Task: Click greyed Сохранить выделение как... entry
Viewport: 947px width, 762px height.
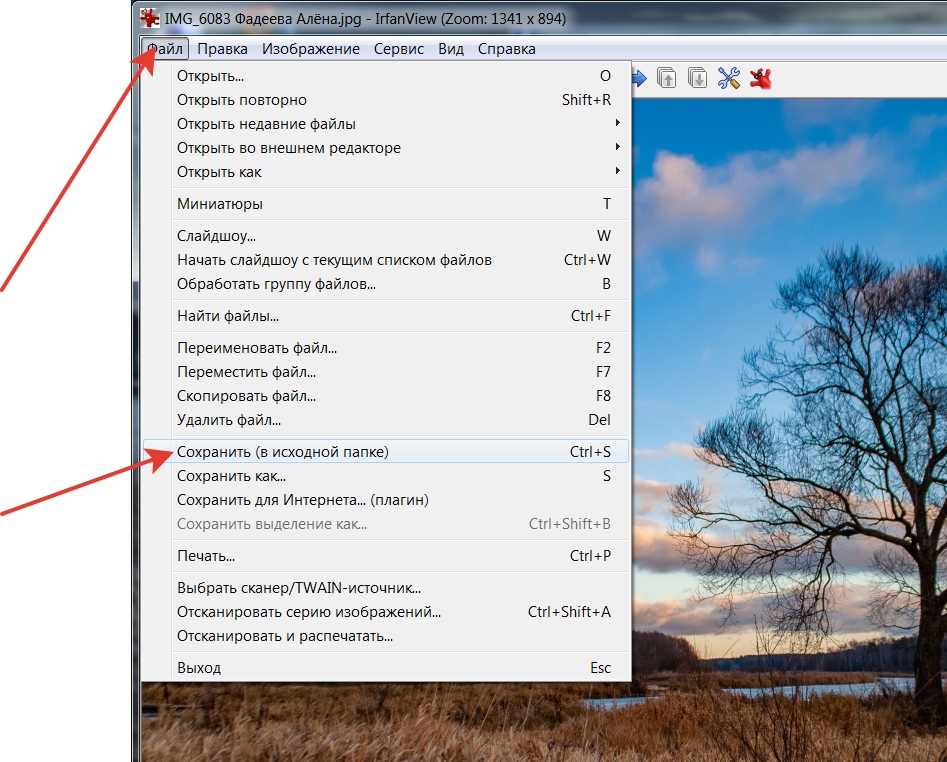Action: (x=386, y=524)
